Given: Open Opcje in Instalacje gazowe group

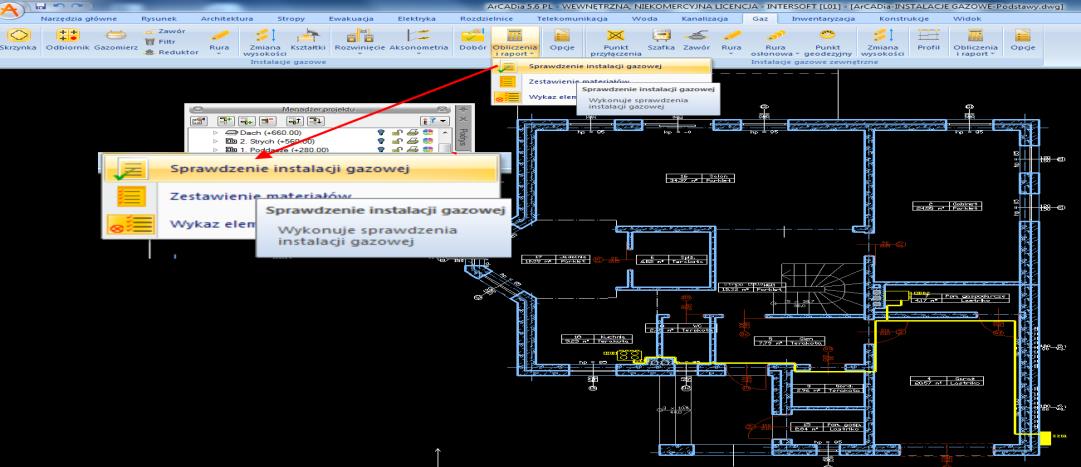Looking at the screenshot, I should 563,39.
